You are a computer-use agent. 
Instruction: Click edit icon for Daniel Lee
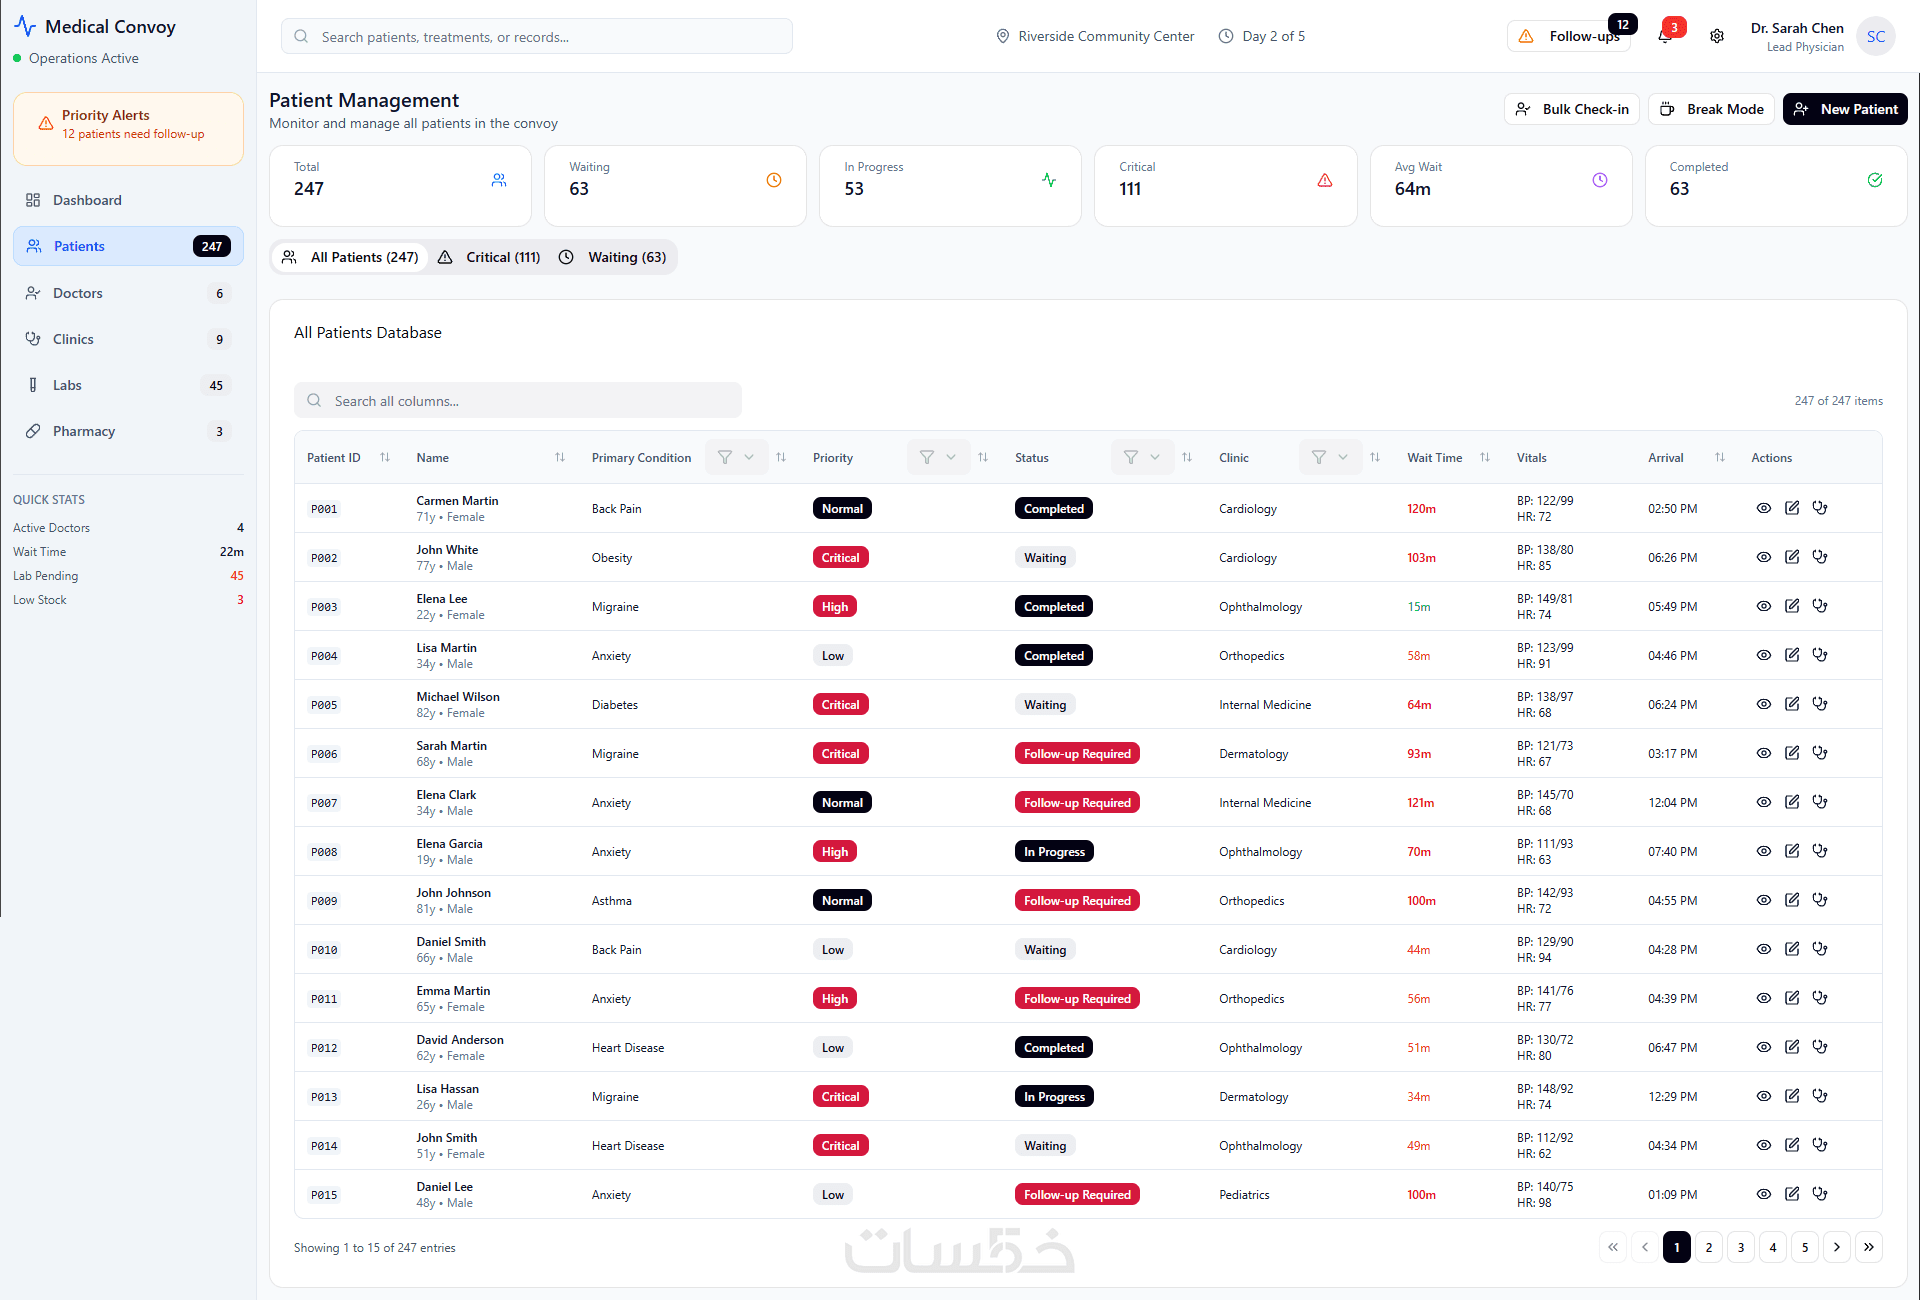click(x=1792, y=1194)
